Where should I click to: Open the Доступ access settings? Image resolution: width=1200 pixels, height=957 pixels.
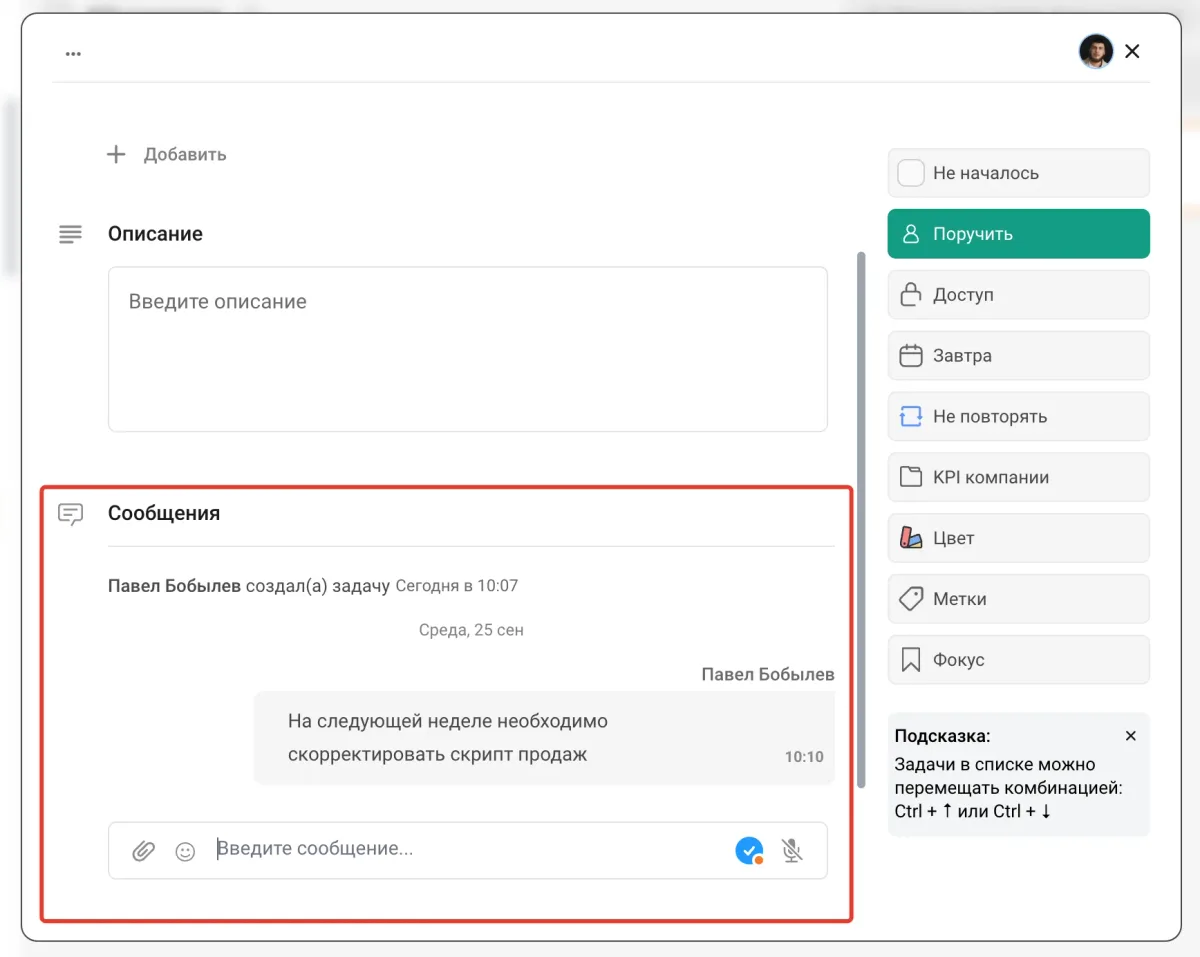point(1018,295)
